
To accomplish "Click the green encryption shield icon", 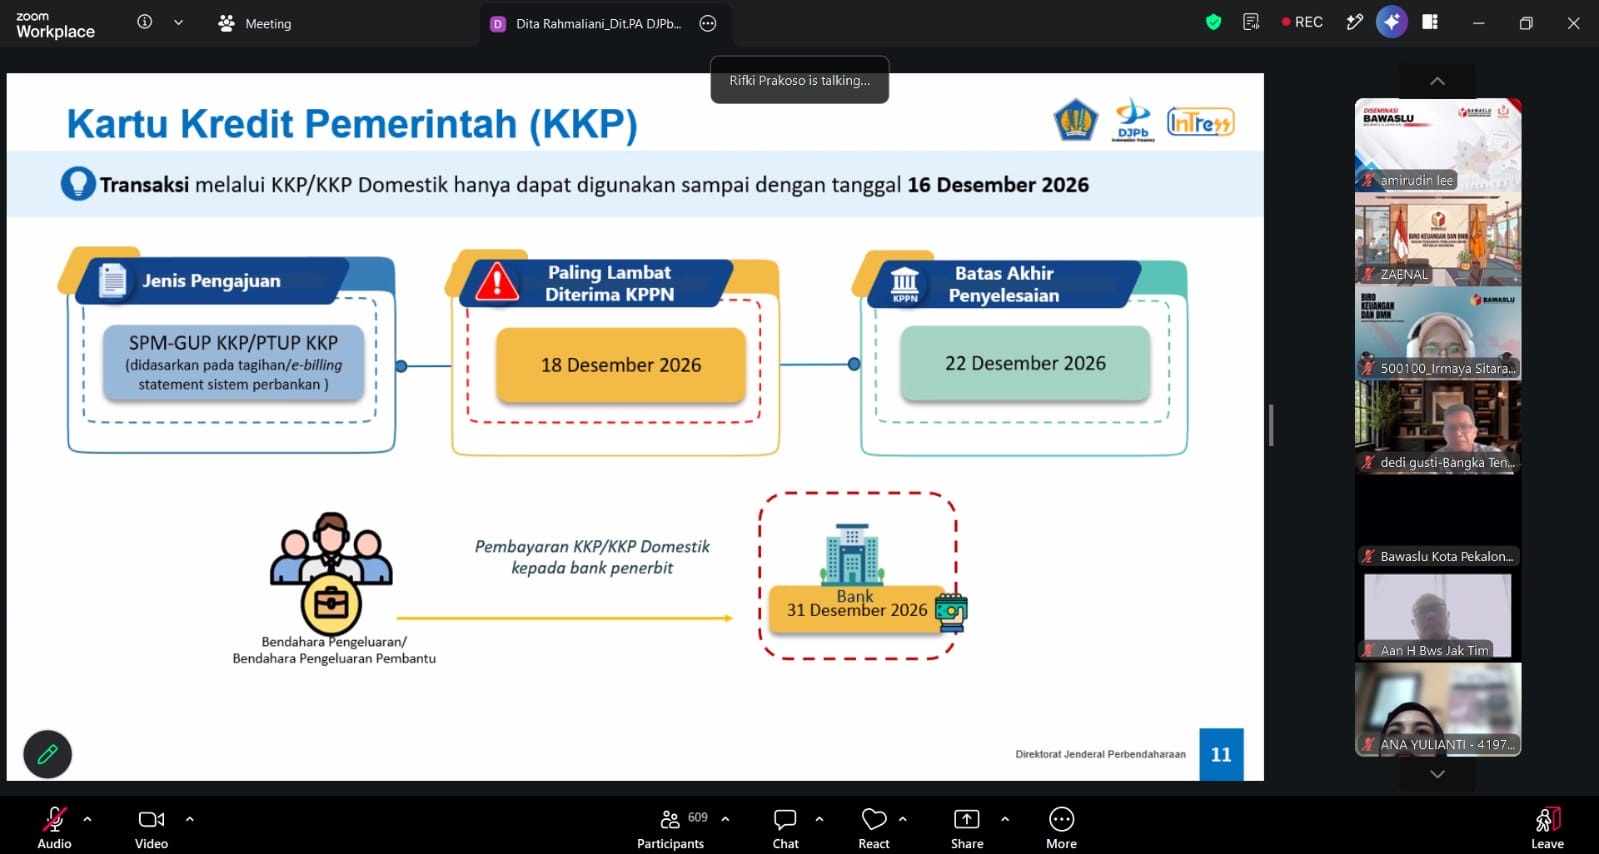I will click(1213, 22).
